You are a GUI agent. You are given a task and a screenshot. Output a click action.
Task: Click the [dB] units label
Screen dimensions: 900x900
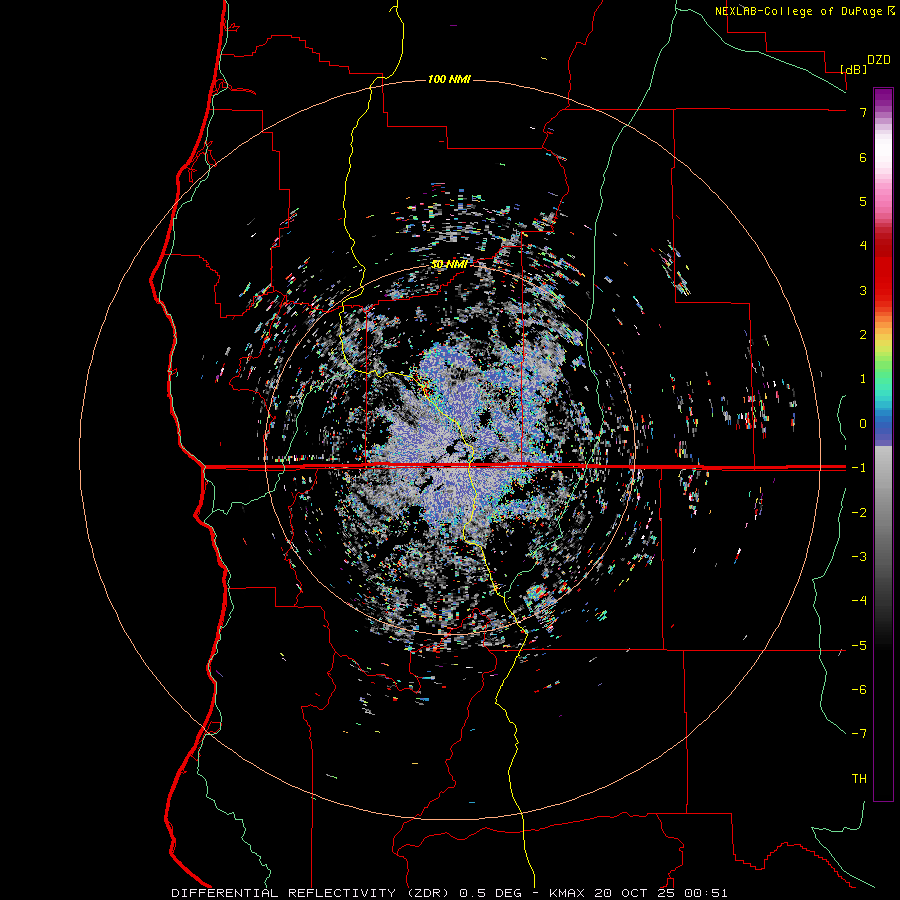click(x=853, y=70)
